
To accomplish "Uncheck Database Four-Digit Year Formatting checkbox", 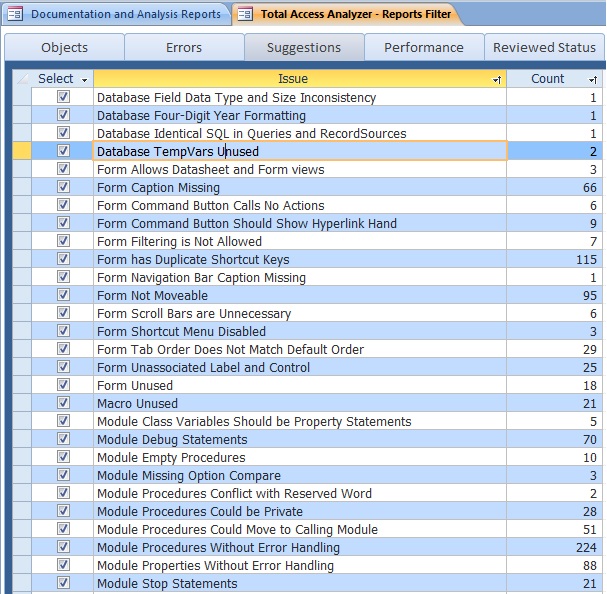I will click(63, 115).
